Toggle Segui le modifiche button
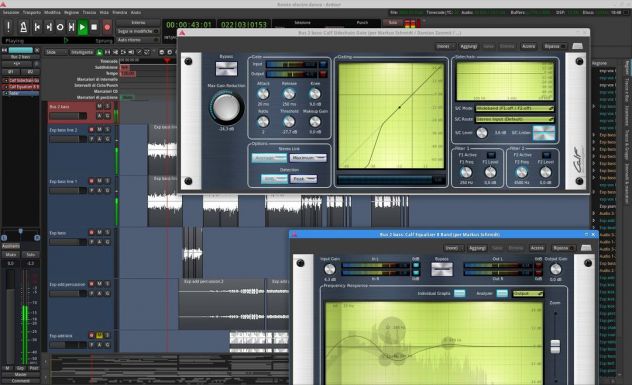Screen dimensions: 632x385 tap(138, 31)
